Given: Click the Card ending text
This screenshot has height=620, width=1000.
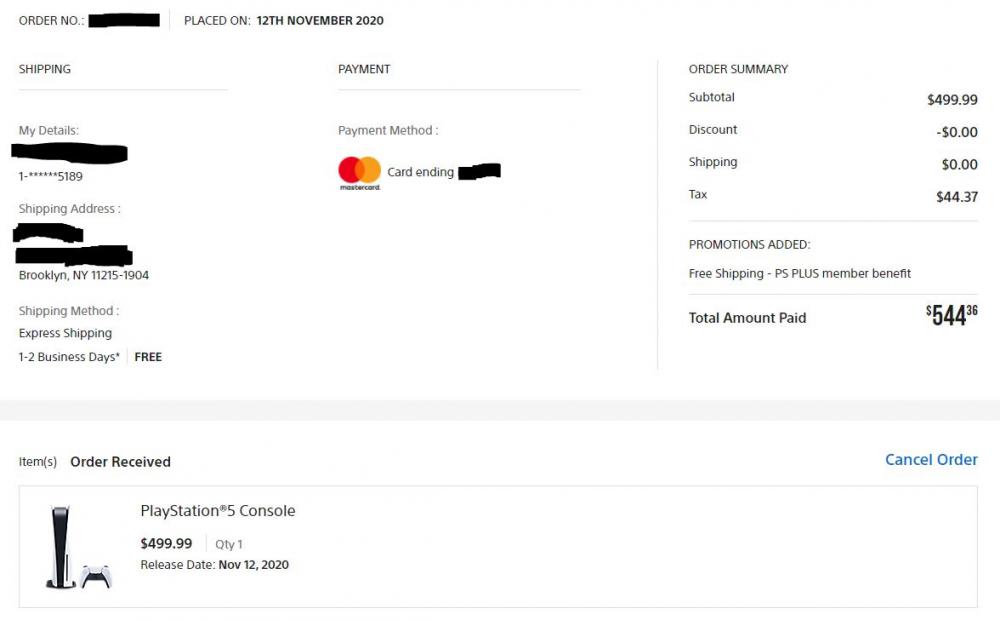Looking at the screenshot, I should [x=420, y=172].
